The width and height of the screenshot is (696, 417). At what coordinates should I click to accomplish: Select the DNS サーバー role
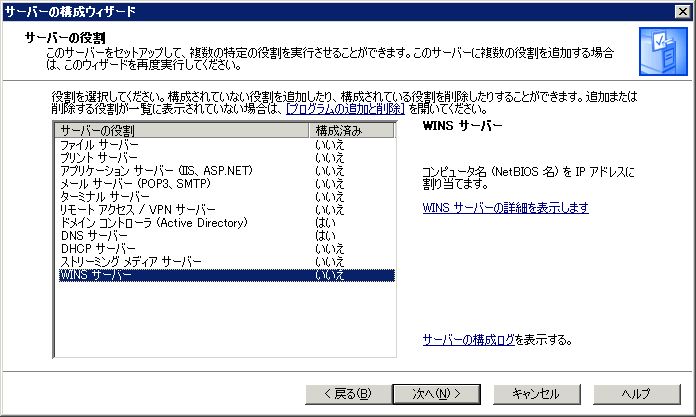pyautogui.click(x=227, y=235)
